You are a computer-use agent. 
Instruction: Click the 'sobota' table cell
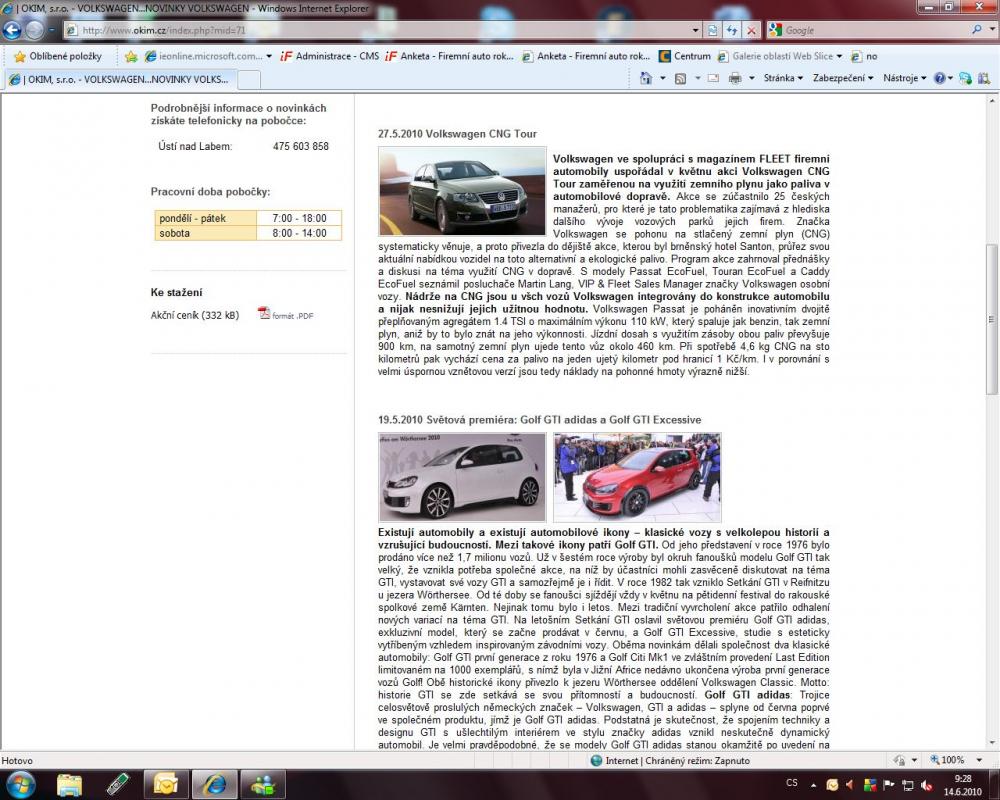pos(205,233)
